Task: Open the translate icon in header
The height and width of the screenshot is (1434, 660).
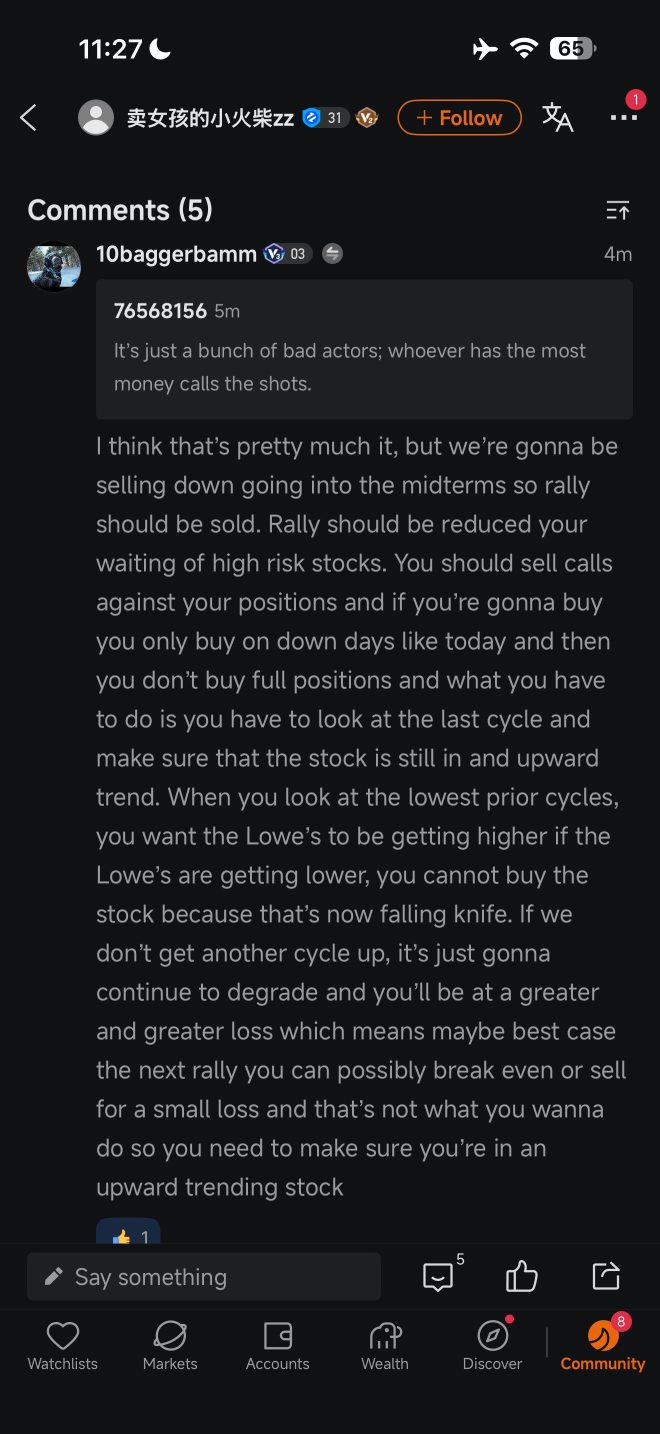Action: (x=558, y=118)
